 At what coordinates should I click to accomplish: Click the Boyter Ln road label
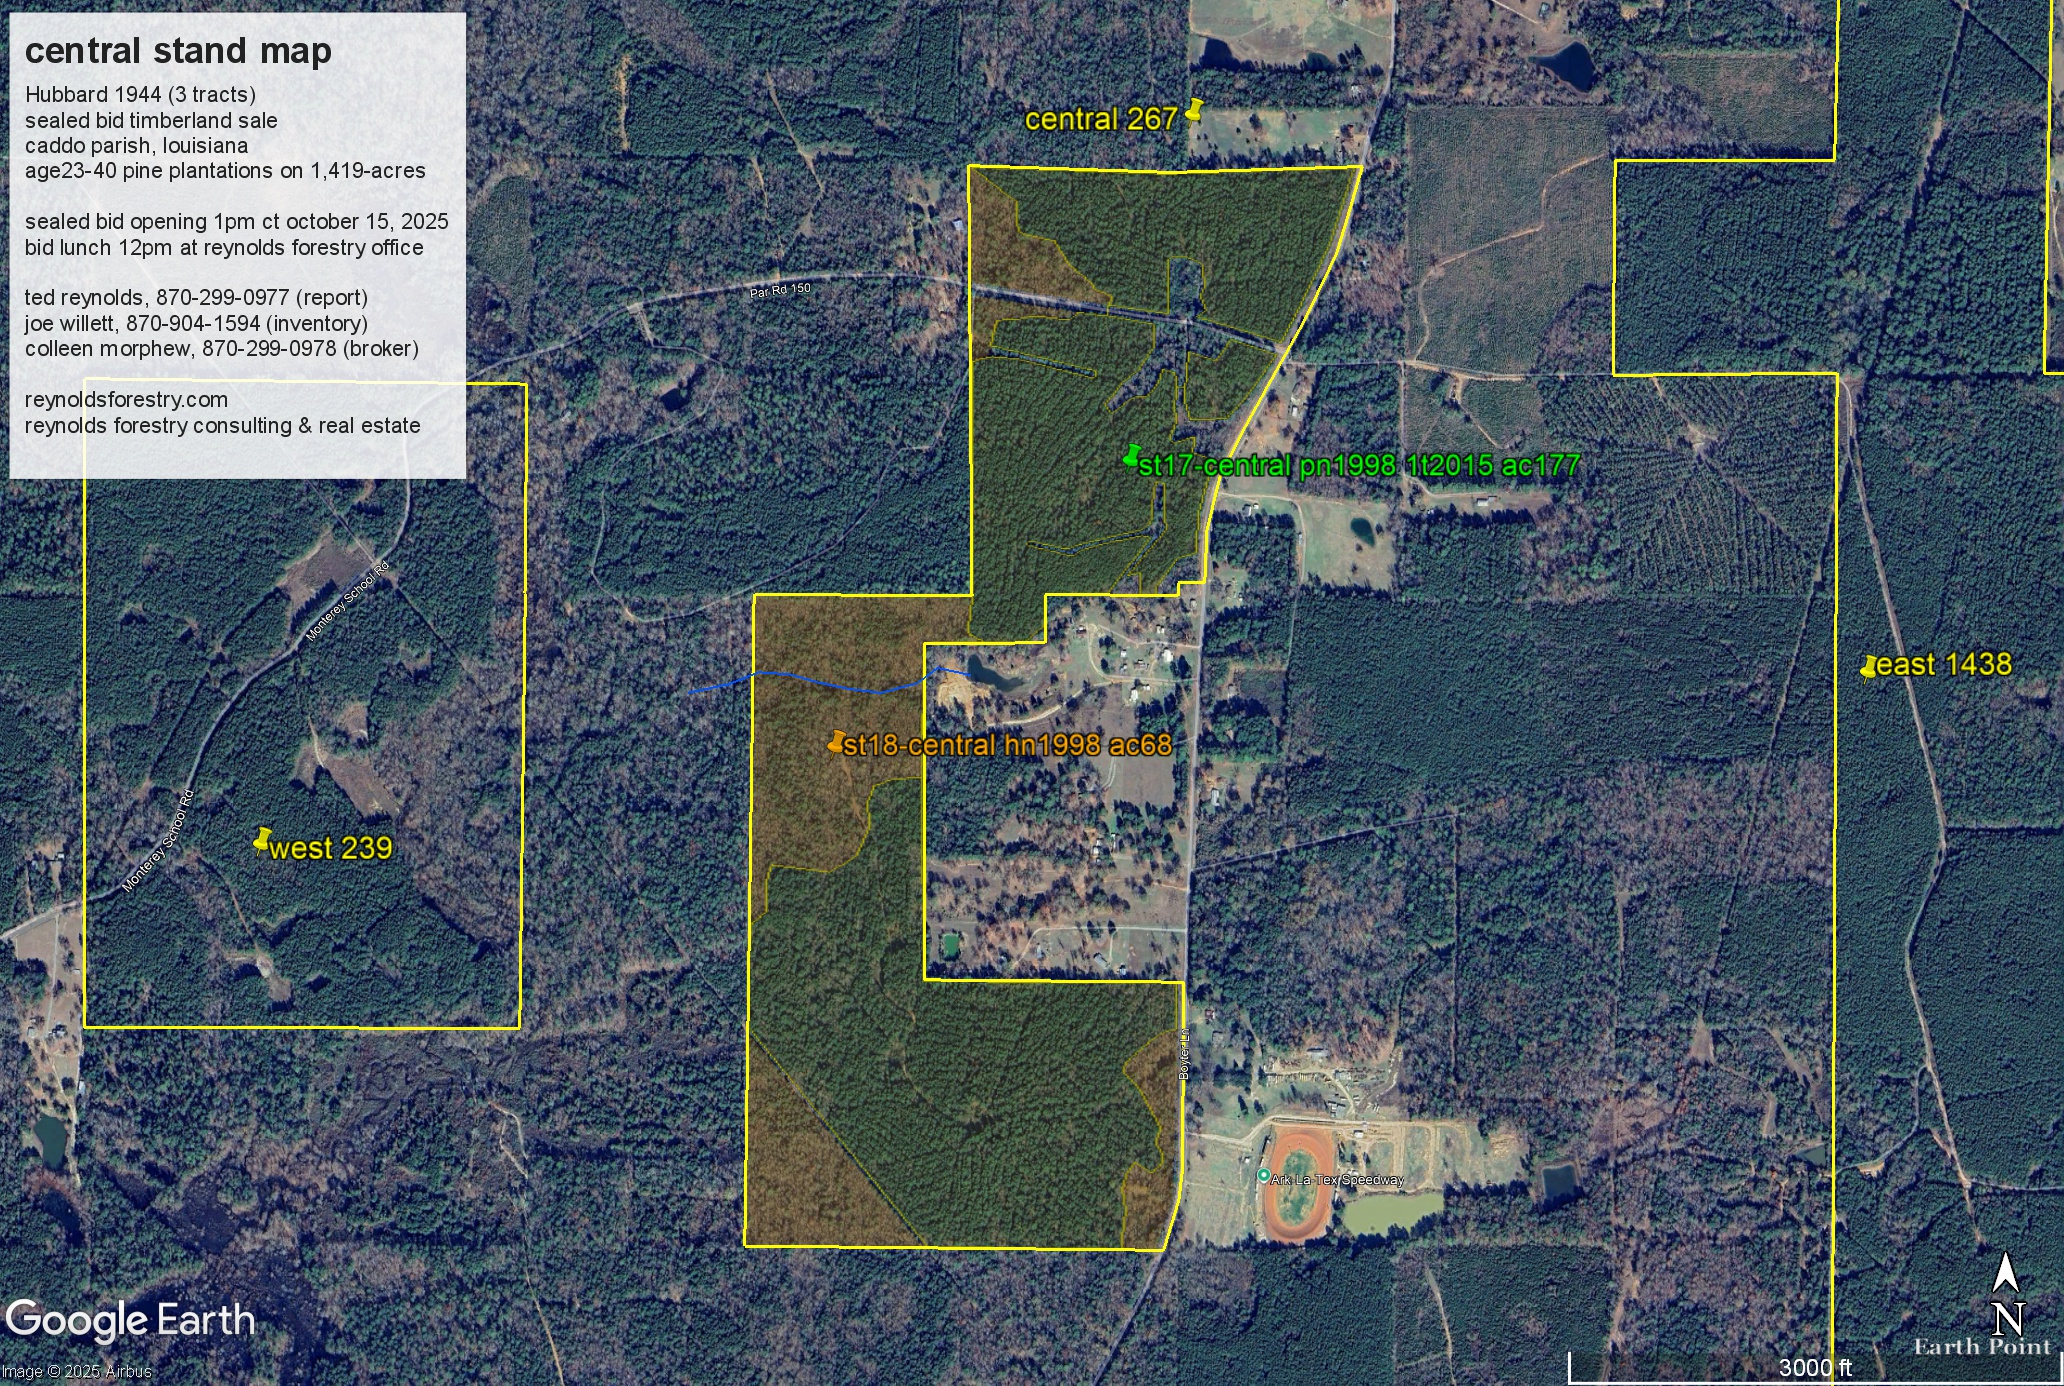(1184, 1053)
